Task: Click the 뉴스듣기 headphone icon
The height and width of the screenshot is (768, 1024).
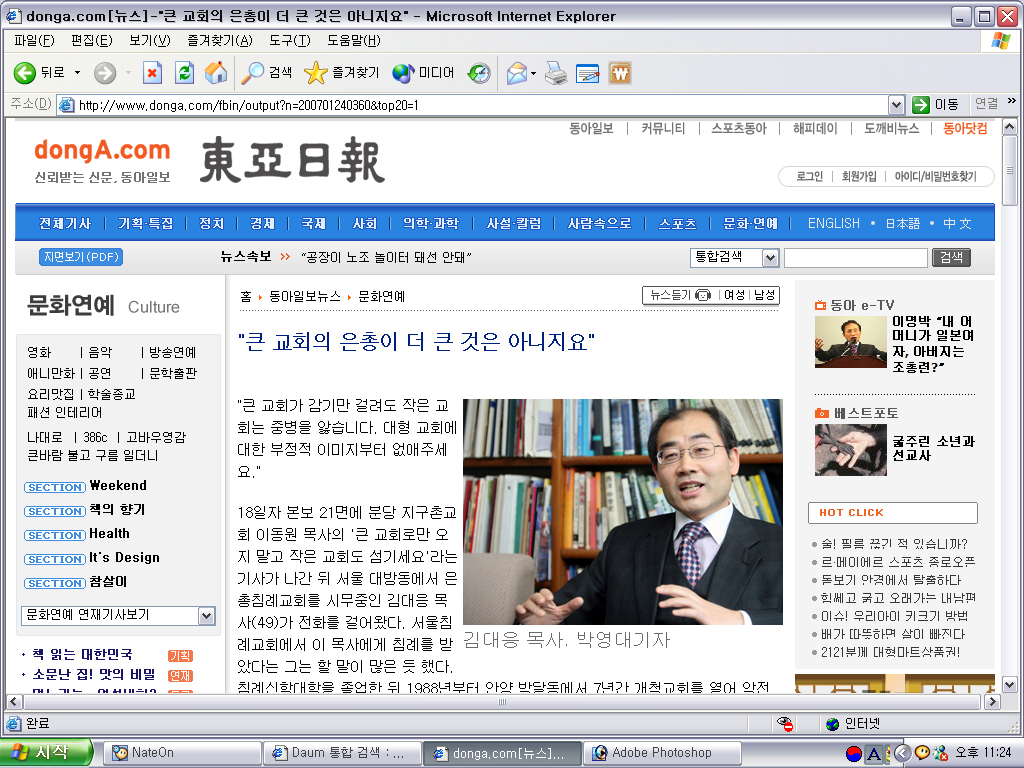Action: [703, 295]
